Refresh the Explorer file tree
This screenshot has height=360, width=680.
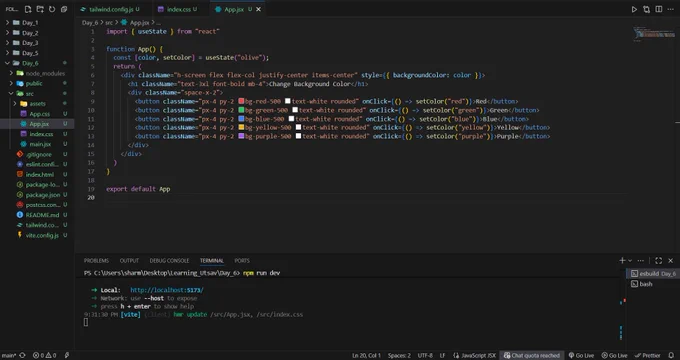coord(52,9)
